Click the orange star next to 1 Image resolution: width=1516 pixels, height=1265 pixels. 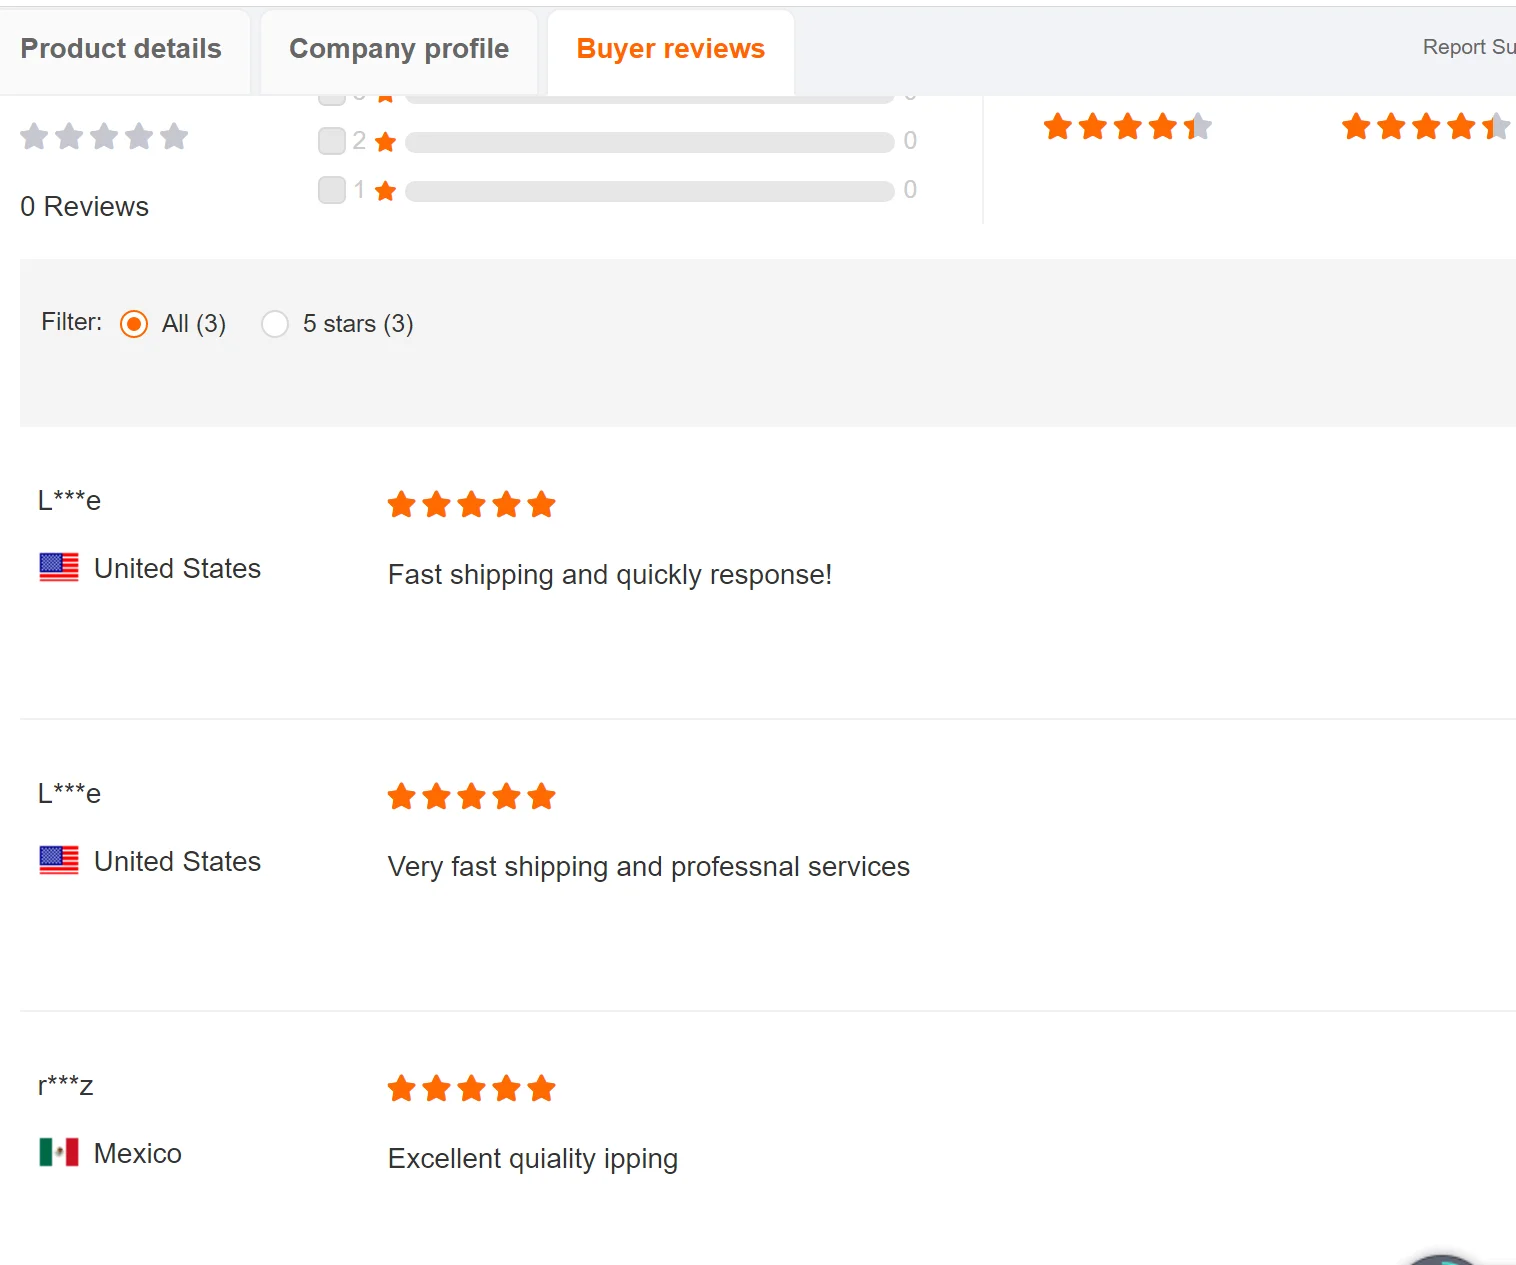pos(386,191)
